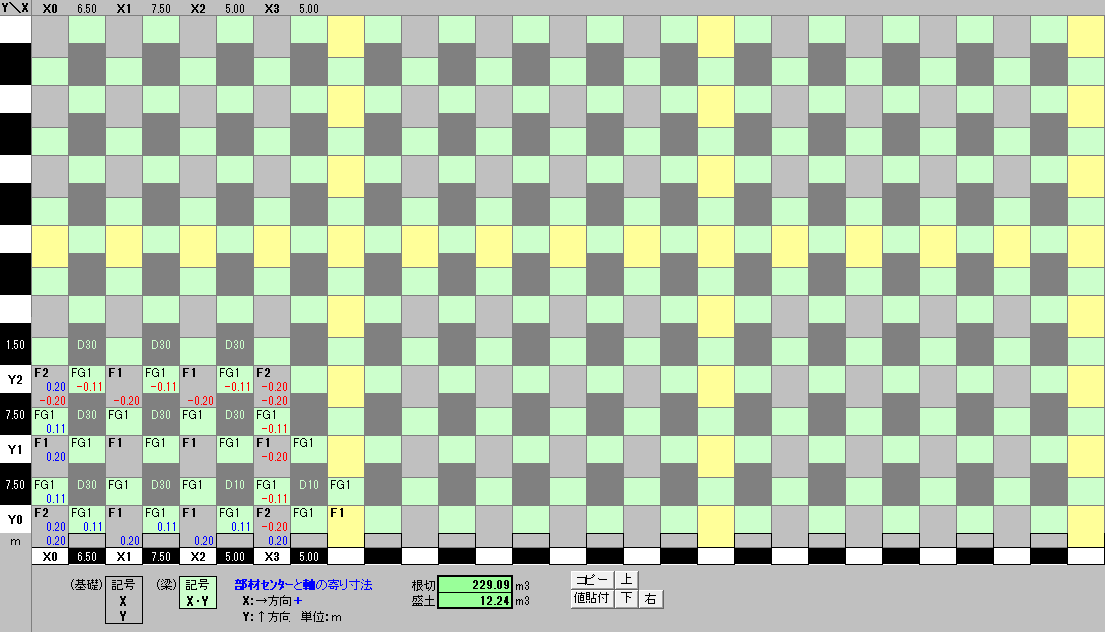Click the 1.50 span value in left column
1105x632 pixels.
15,345
